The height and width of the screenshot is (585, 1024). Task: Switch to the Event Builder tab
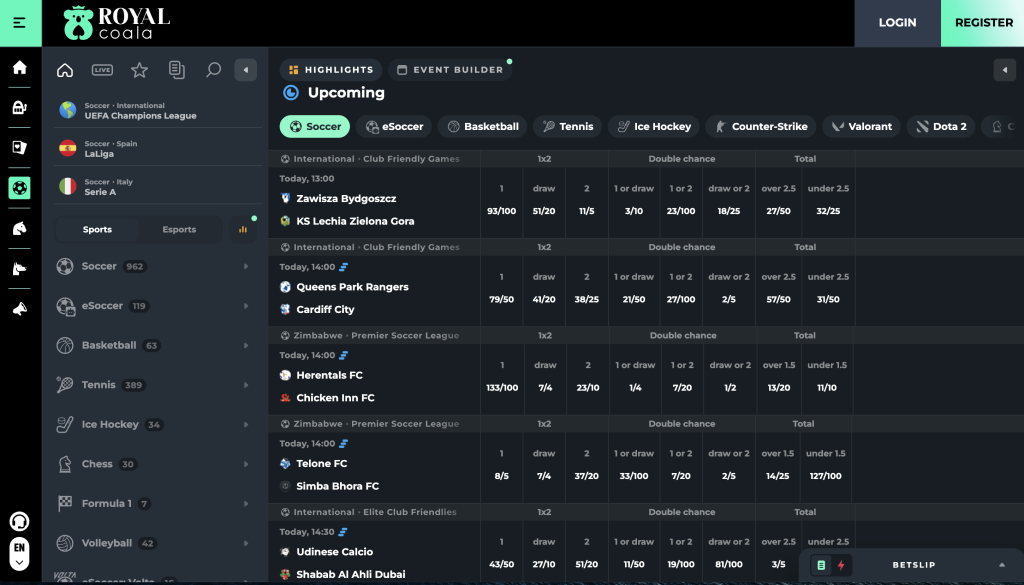click(449, 70)
